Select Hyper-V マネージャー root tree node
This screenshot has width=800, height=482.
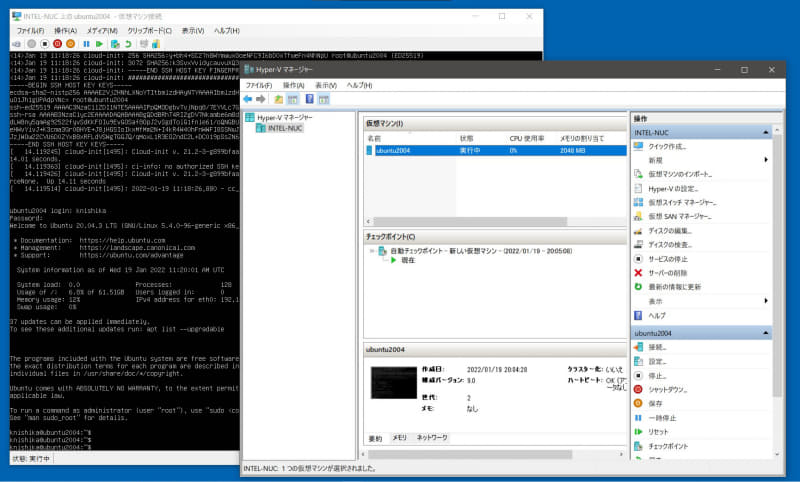click(284, 118)
